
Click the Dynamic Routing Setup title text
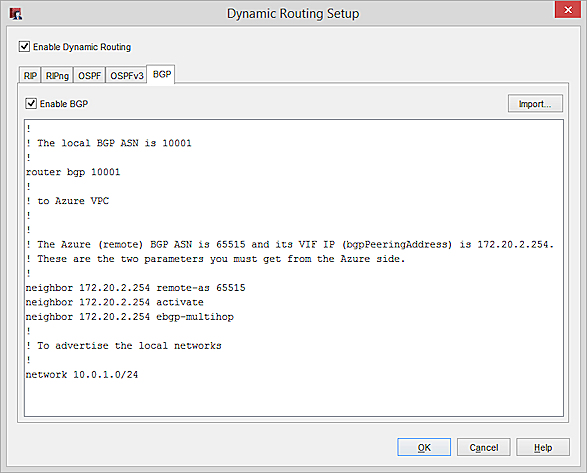[x=293, y=14]
